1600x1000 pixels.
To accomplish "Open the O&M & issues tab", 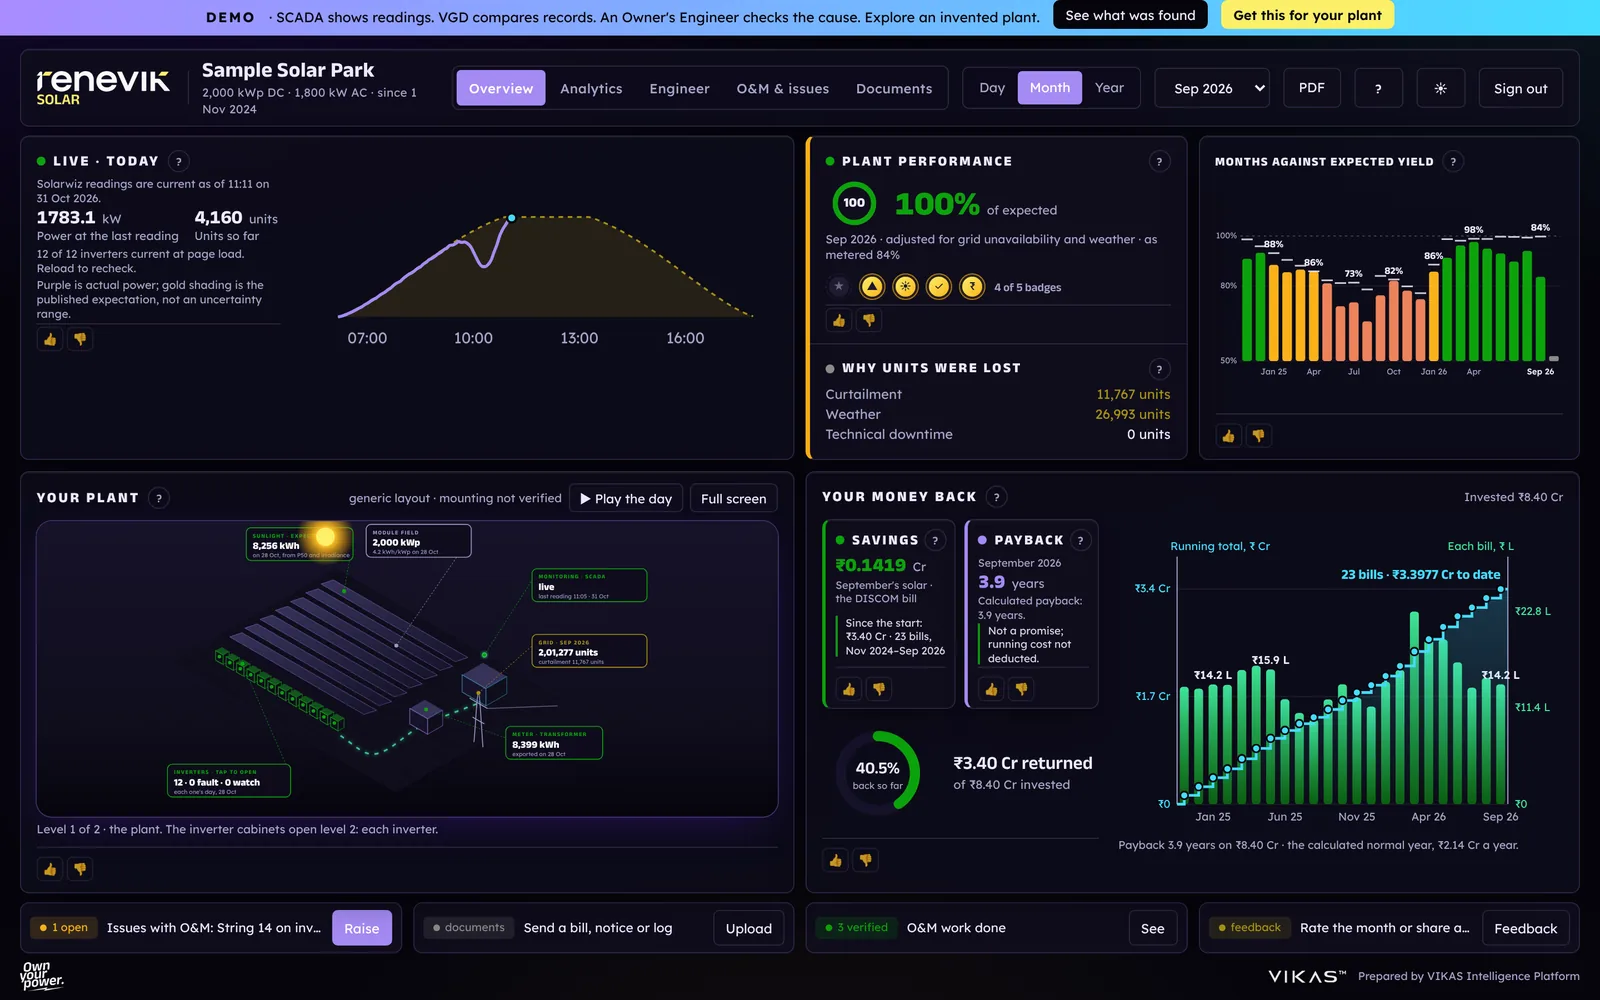I will coord(783,88).
